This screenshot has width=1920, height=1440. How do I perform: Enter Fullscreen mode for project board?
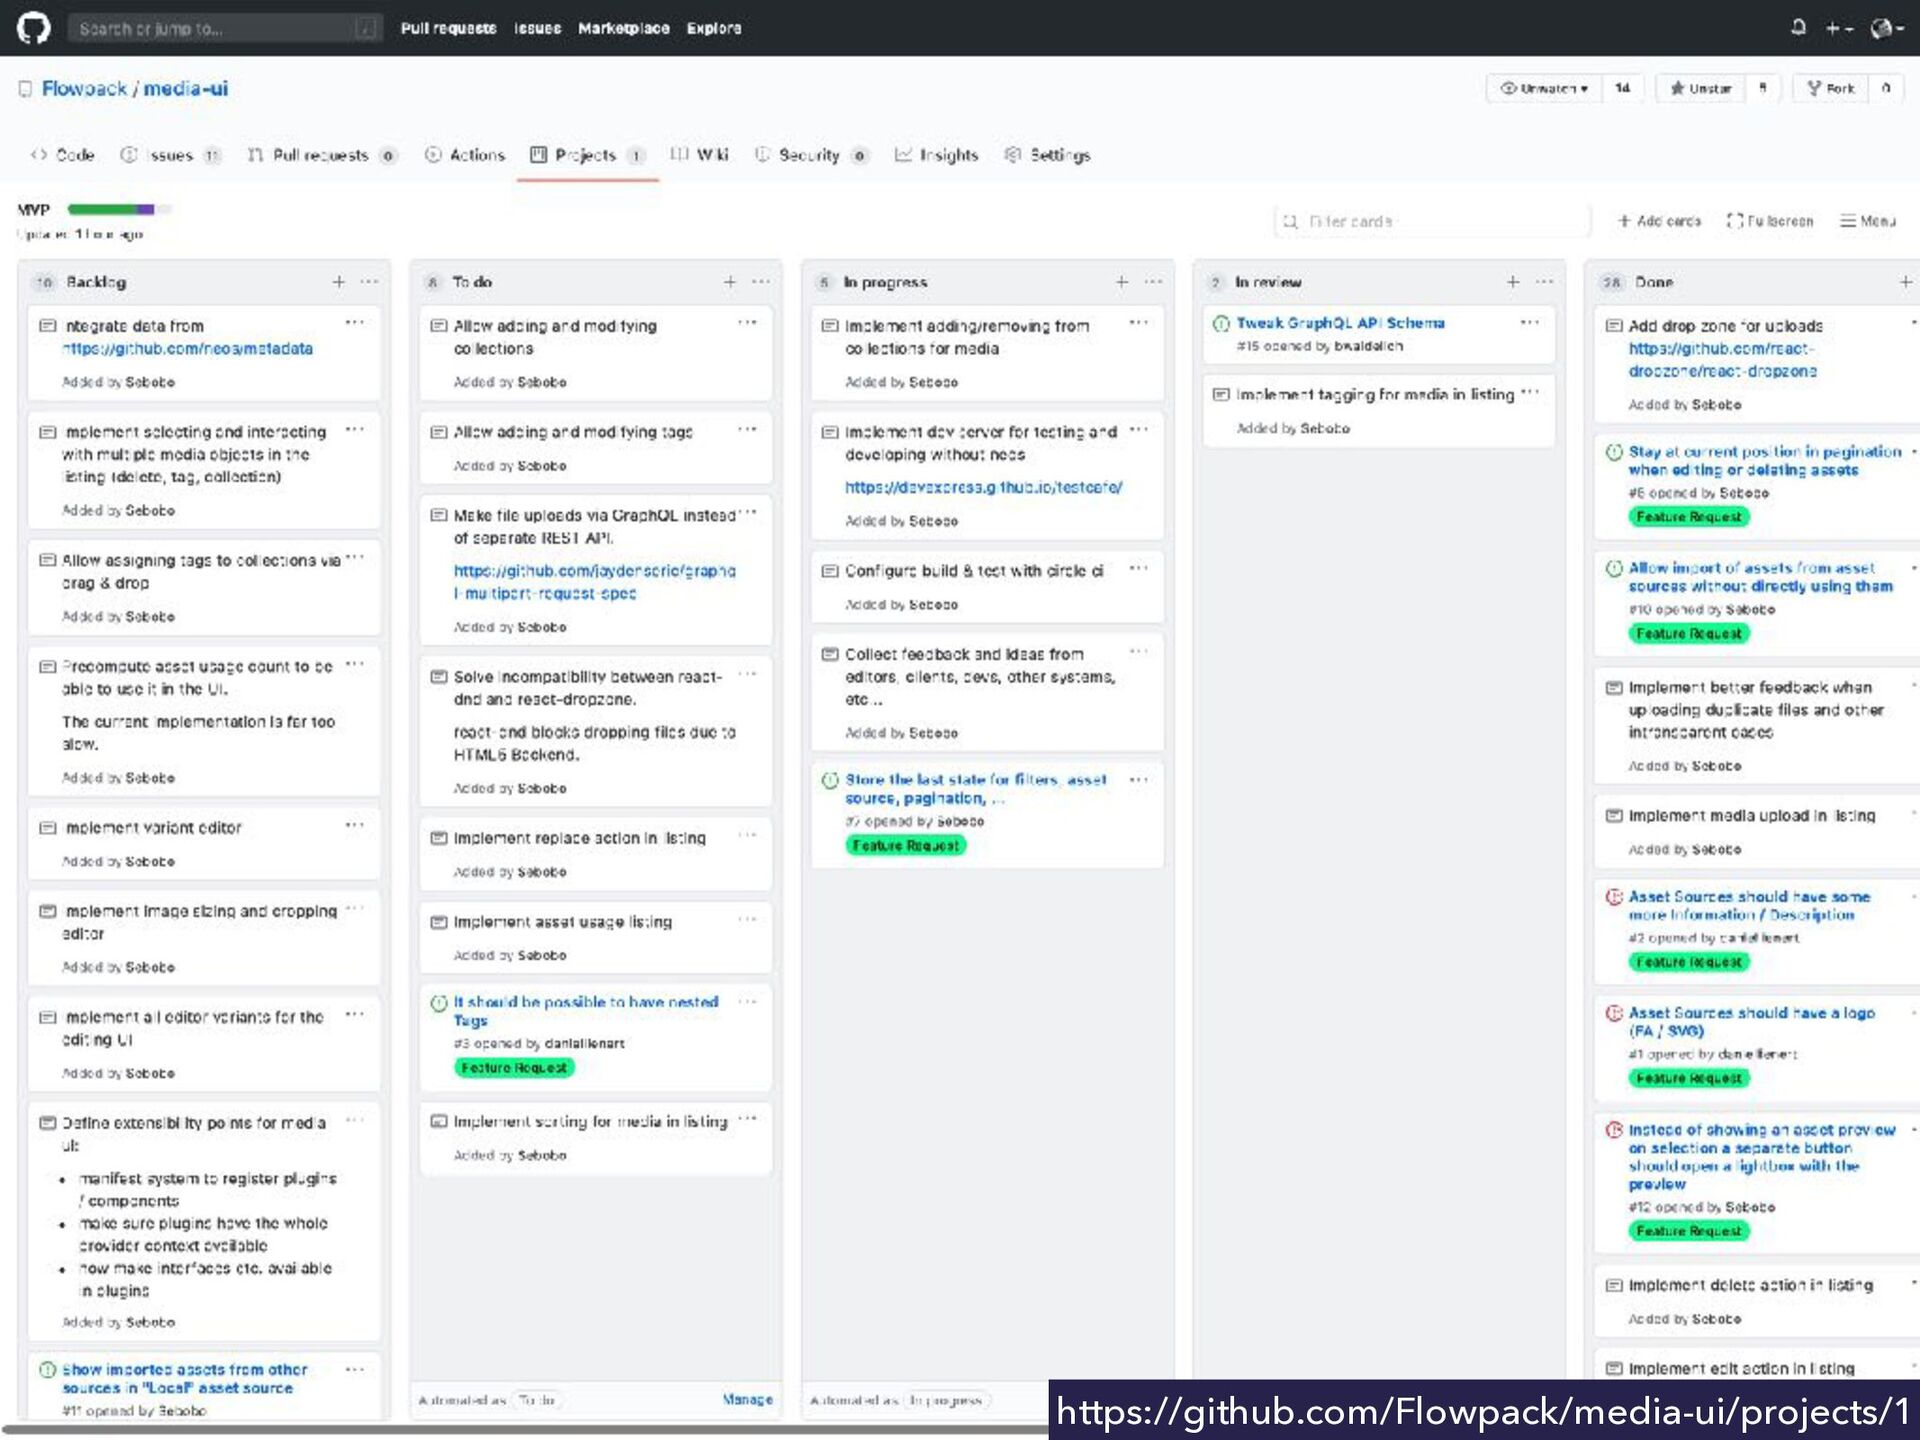[1769, 221]
